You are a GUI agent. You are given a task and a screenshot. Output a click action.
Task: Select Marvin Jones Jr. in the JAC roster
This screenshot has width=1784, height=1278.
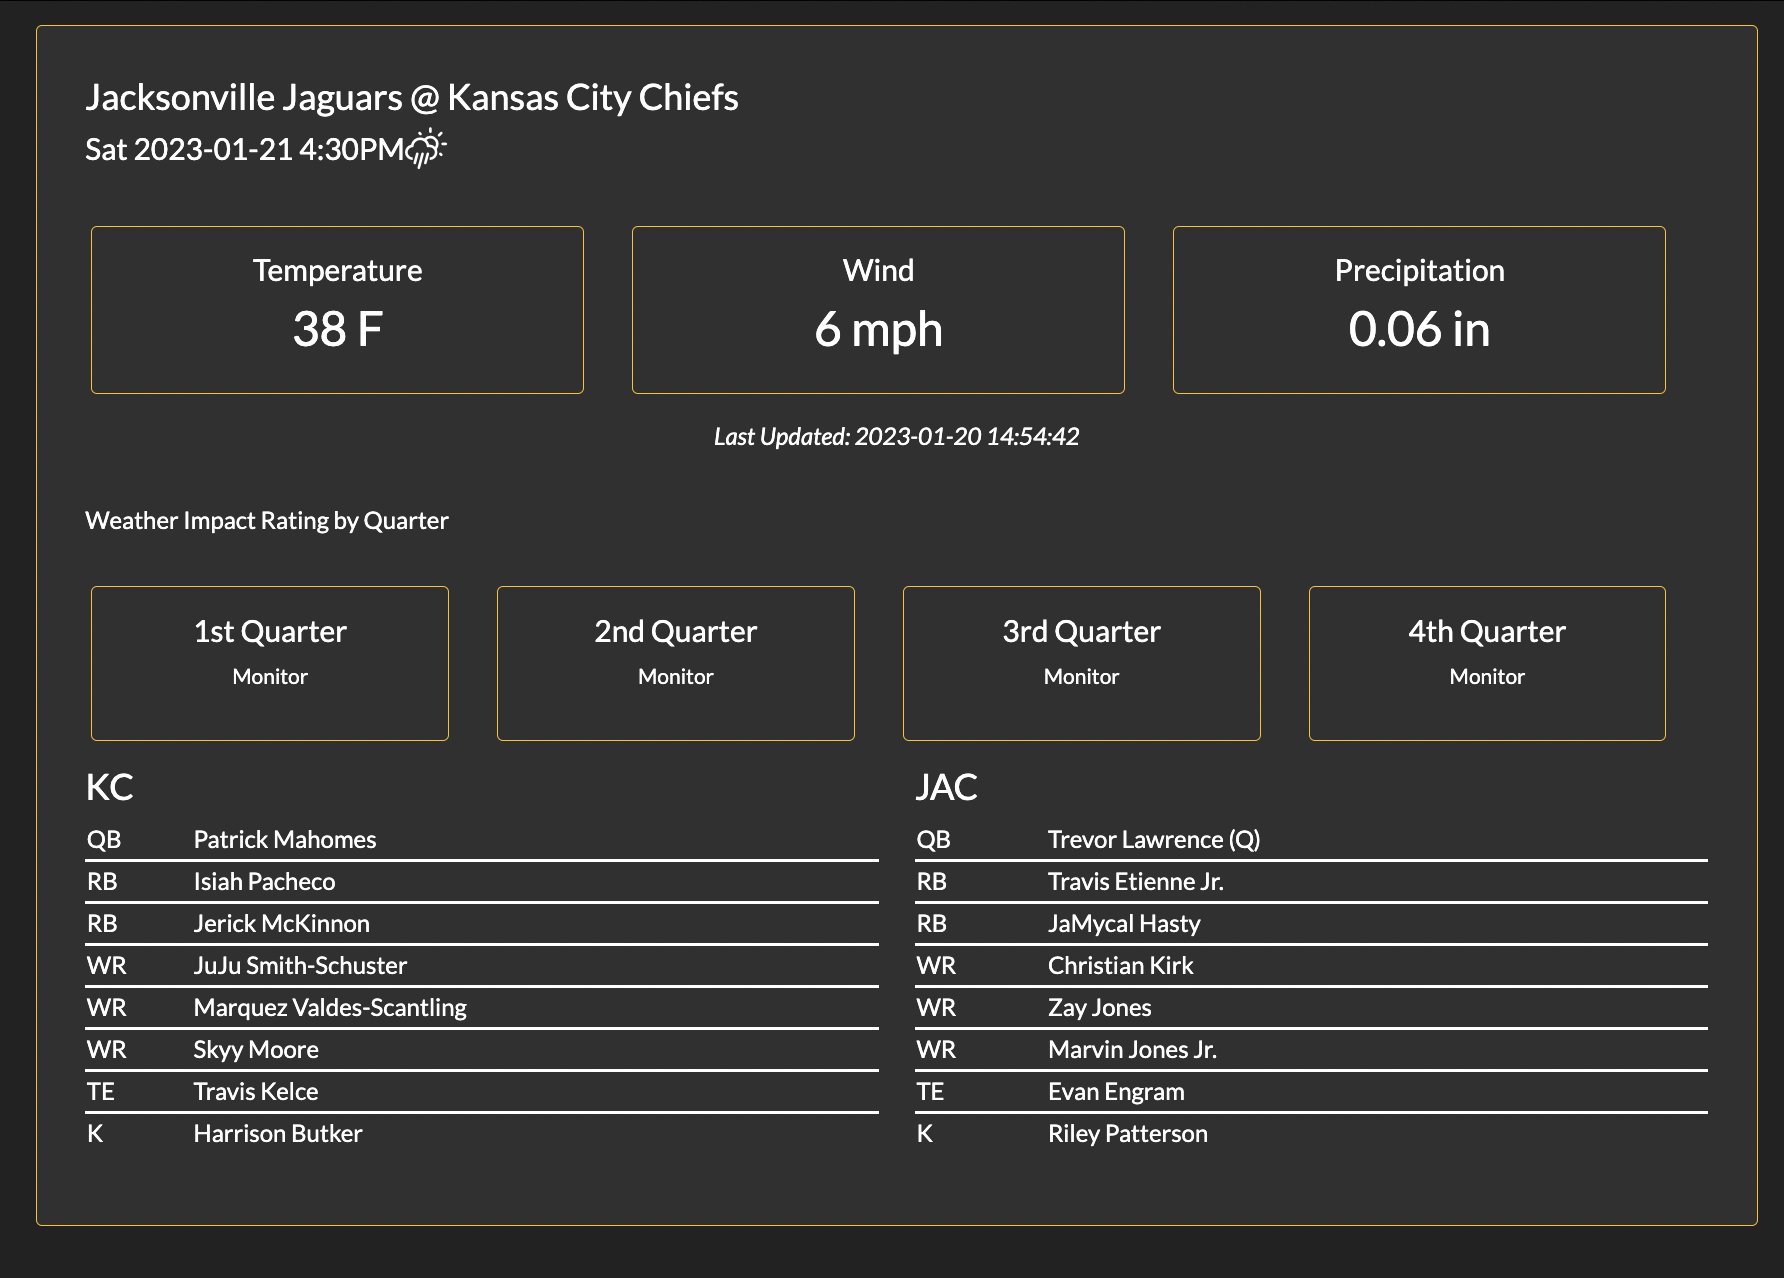coord(1132,1049)
